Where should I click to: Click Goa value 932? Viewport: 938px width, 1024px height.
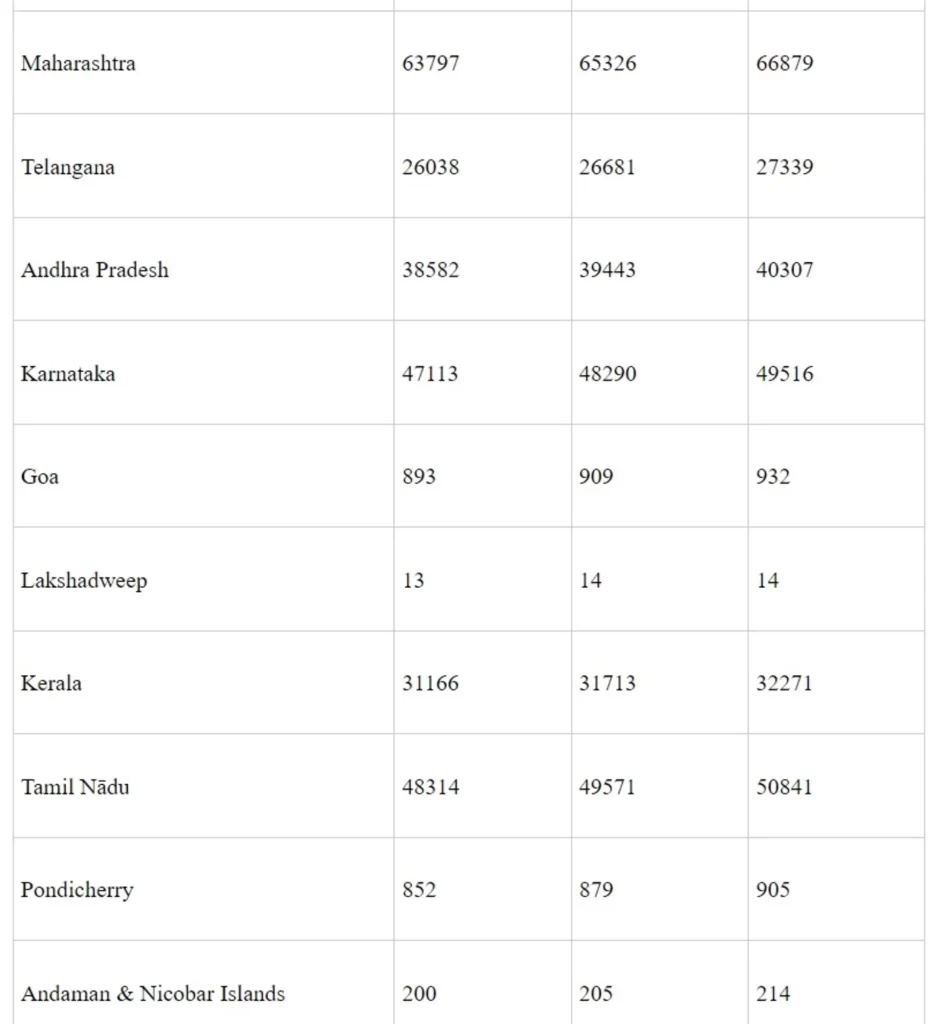773,477
